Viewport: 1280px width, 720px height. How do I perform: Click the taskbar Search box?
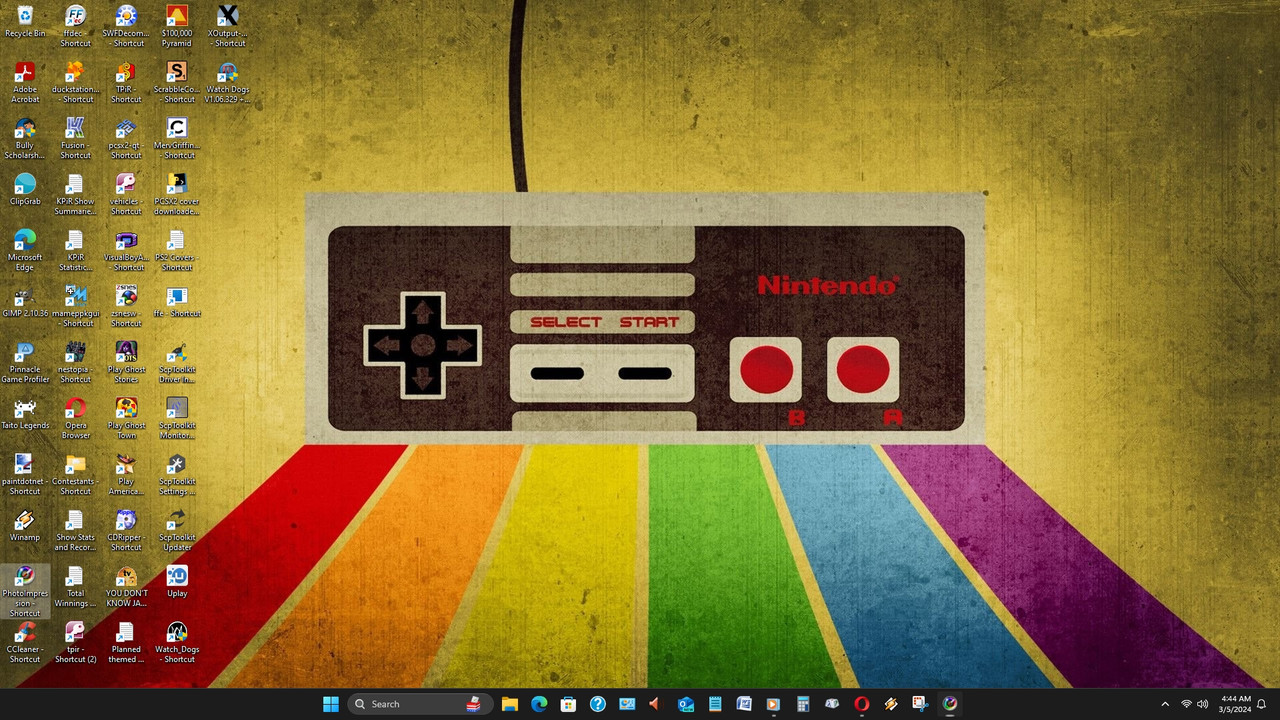point(419,704)
